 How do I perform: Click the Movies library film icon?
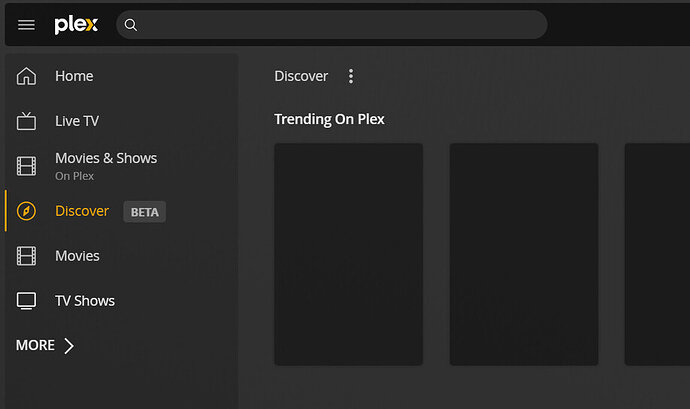(x=26, y=256)
